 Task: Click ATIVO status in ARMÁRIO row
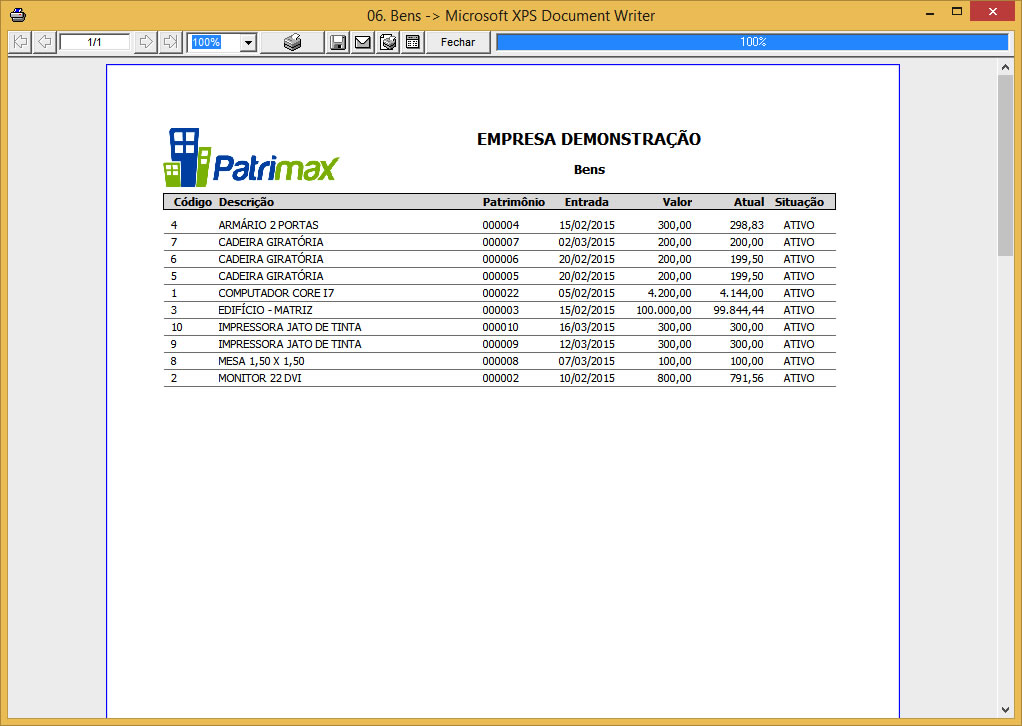click(x=799, y=225)
